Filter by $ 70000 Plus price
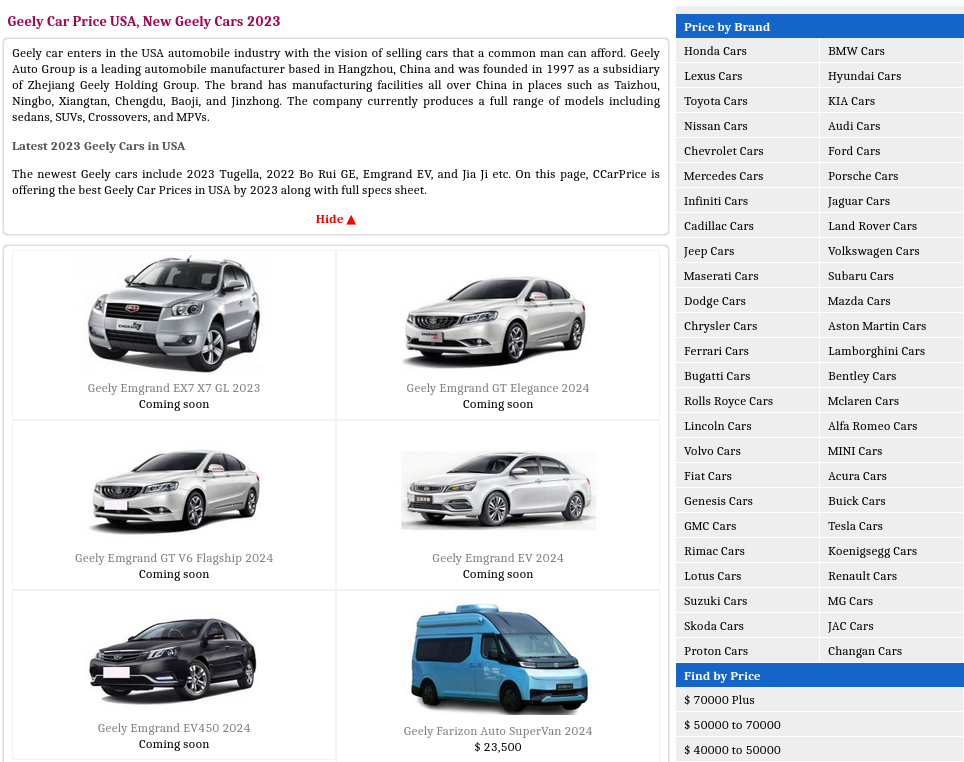The image size is (964, 762). [719, 700]
